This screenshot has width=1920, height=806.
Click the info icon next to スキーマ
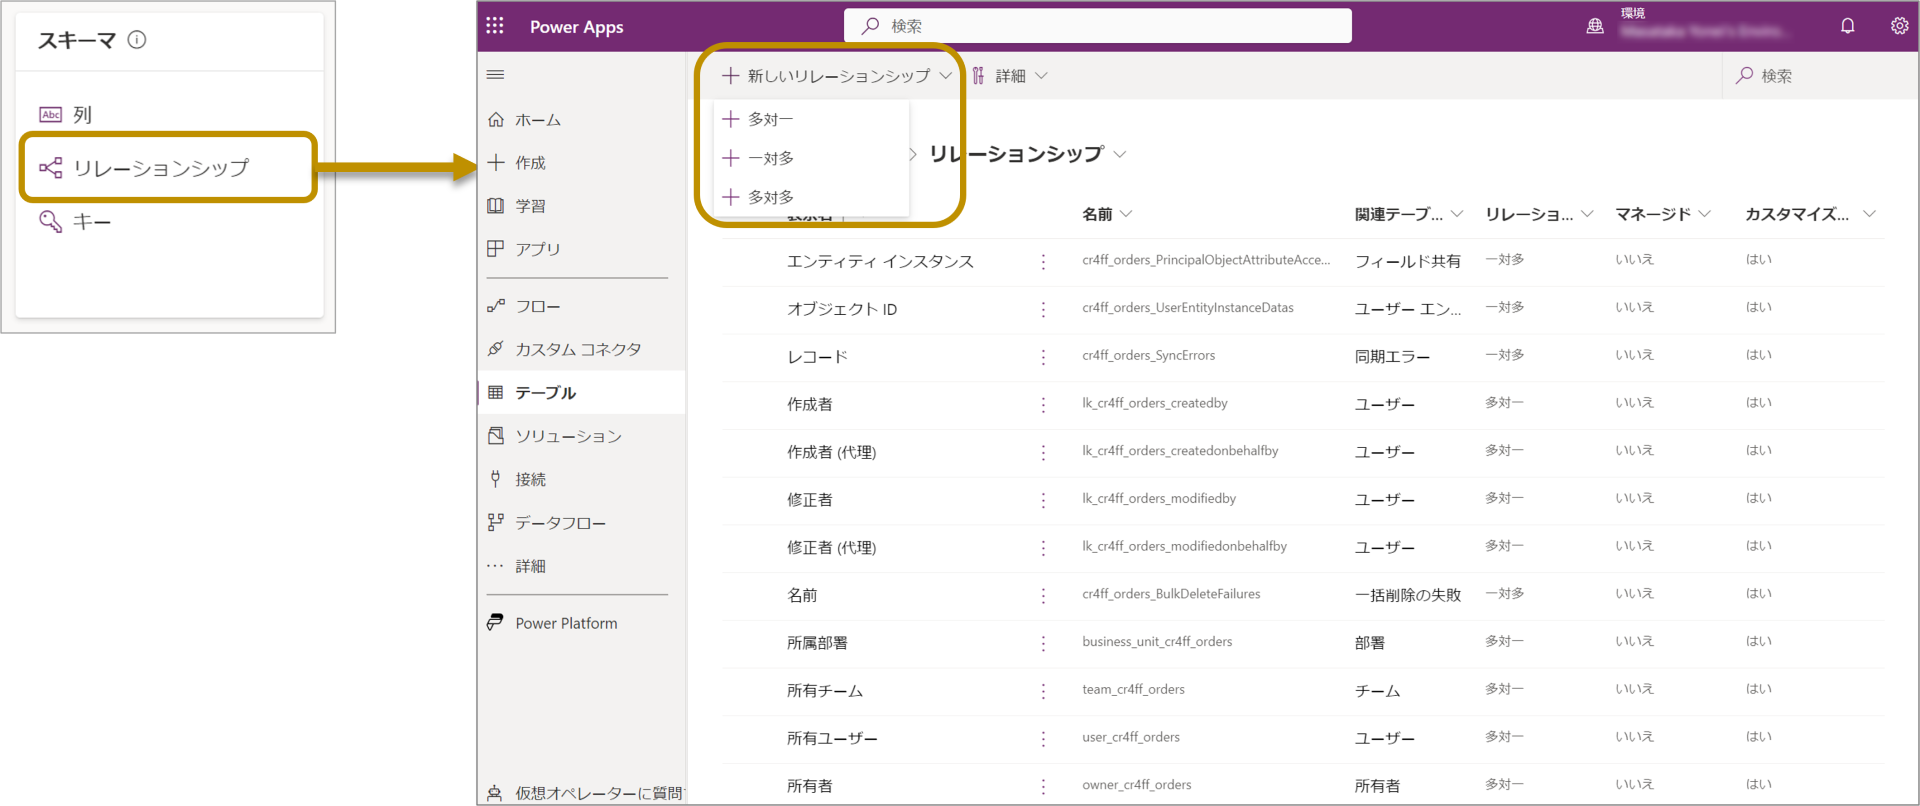click(x=137, y=40)
